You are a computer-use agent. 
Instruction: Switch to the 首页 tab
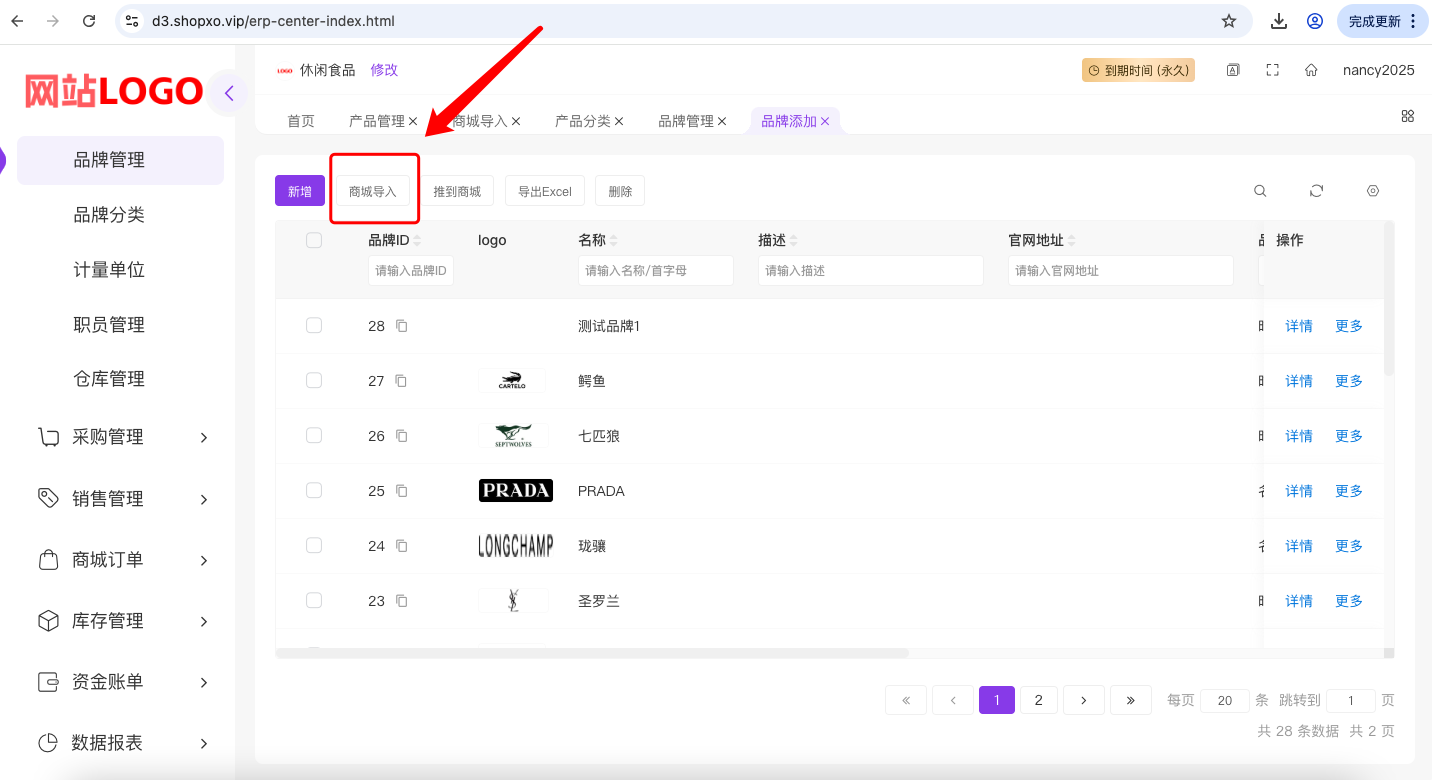(x=301, y=121)
